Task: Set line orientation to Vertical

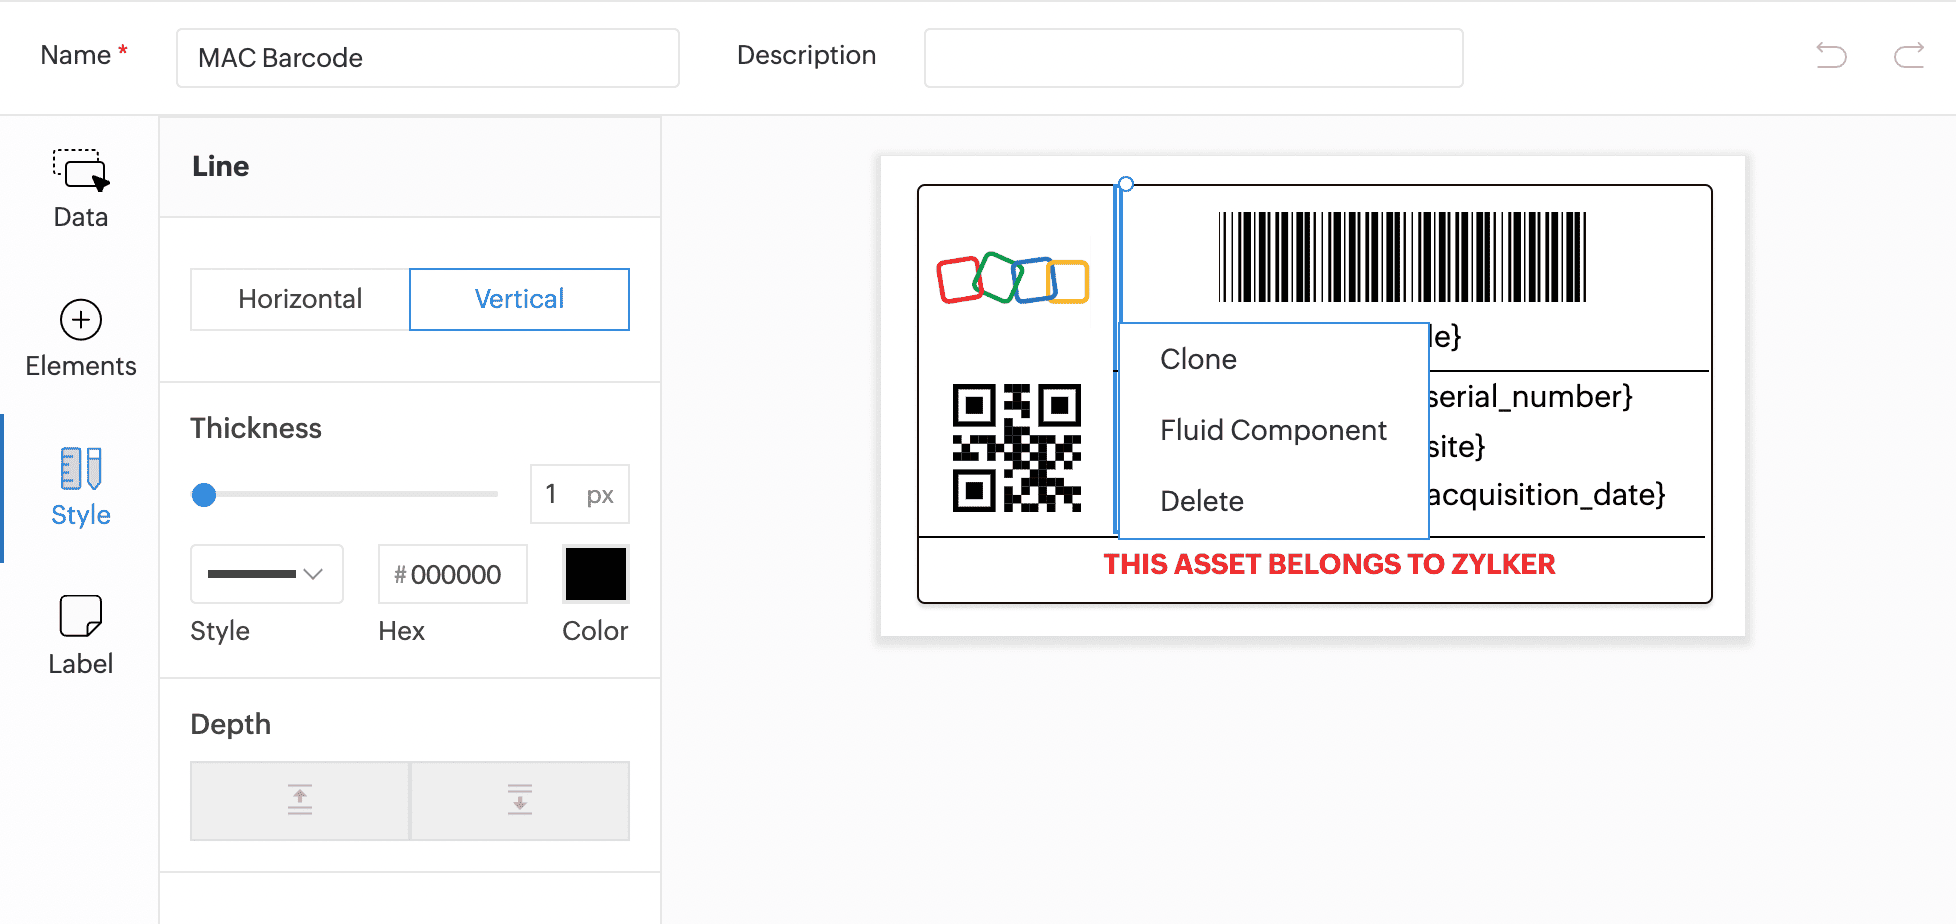Action: pyautogui.click(x=519, y=299)
